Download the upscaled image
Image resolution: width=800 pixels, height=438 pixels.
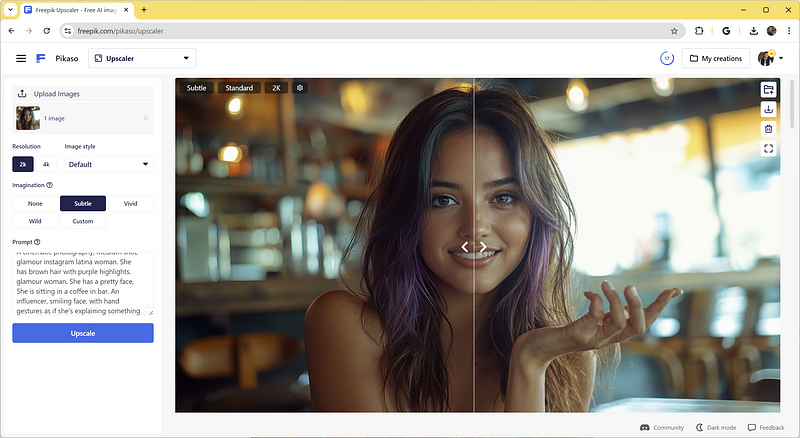(x=768, y=109)
